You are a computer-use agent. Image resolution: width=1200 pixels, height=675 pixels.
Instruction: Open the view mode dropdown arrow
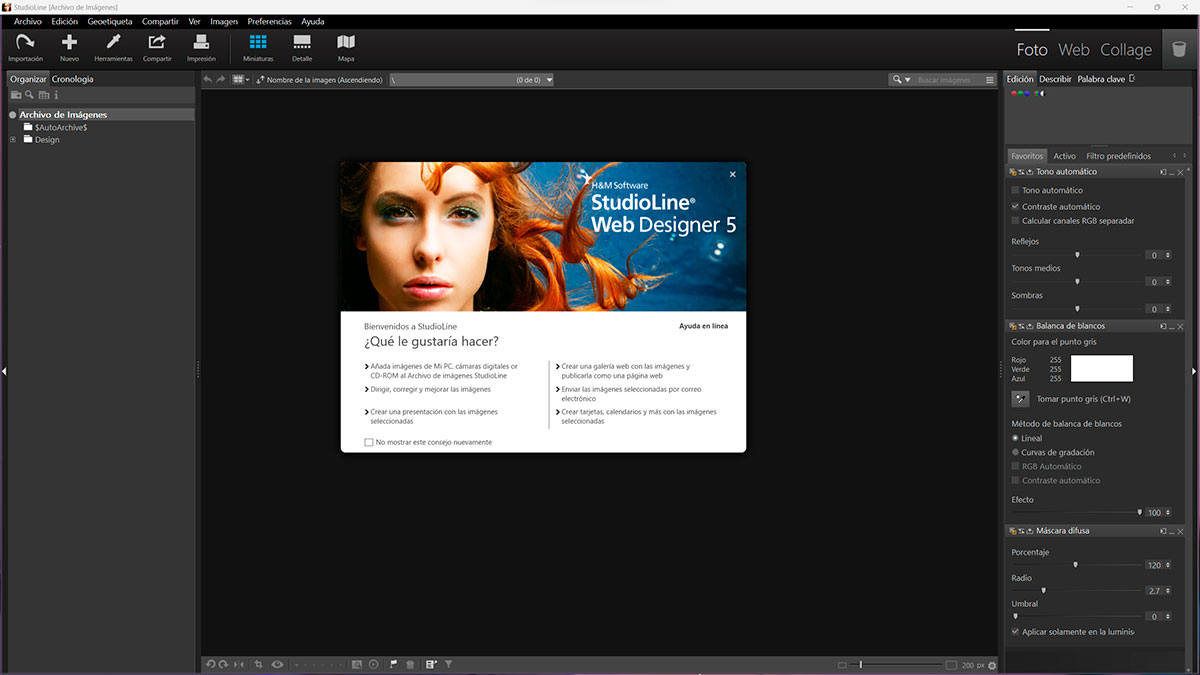pyautogui.click(x=247, y=80)
